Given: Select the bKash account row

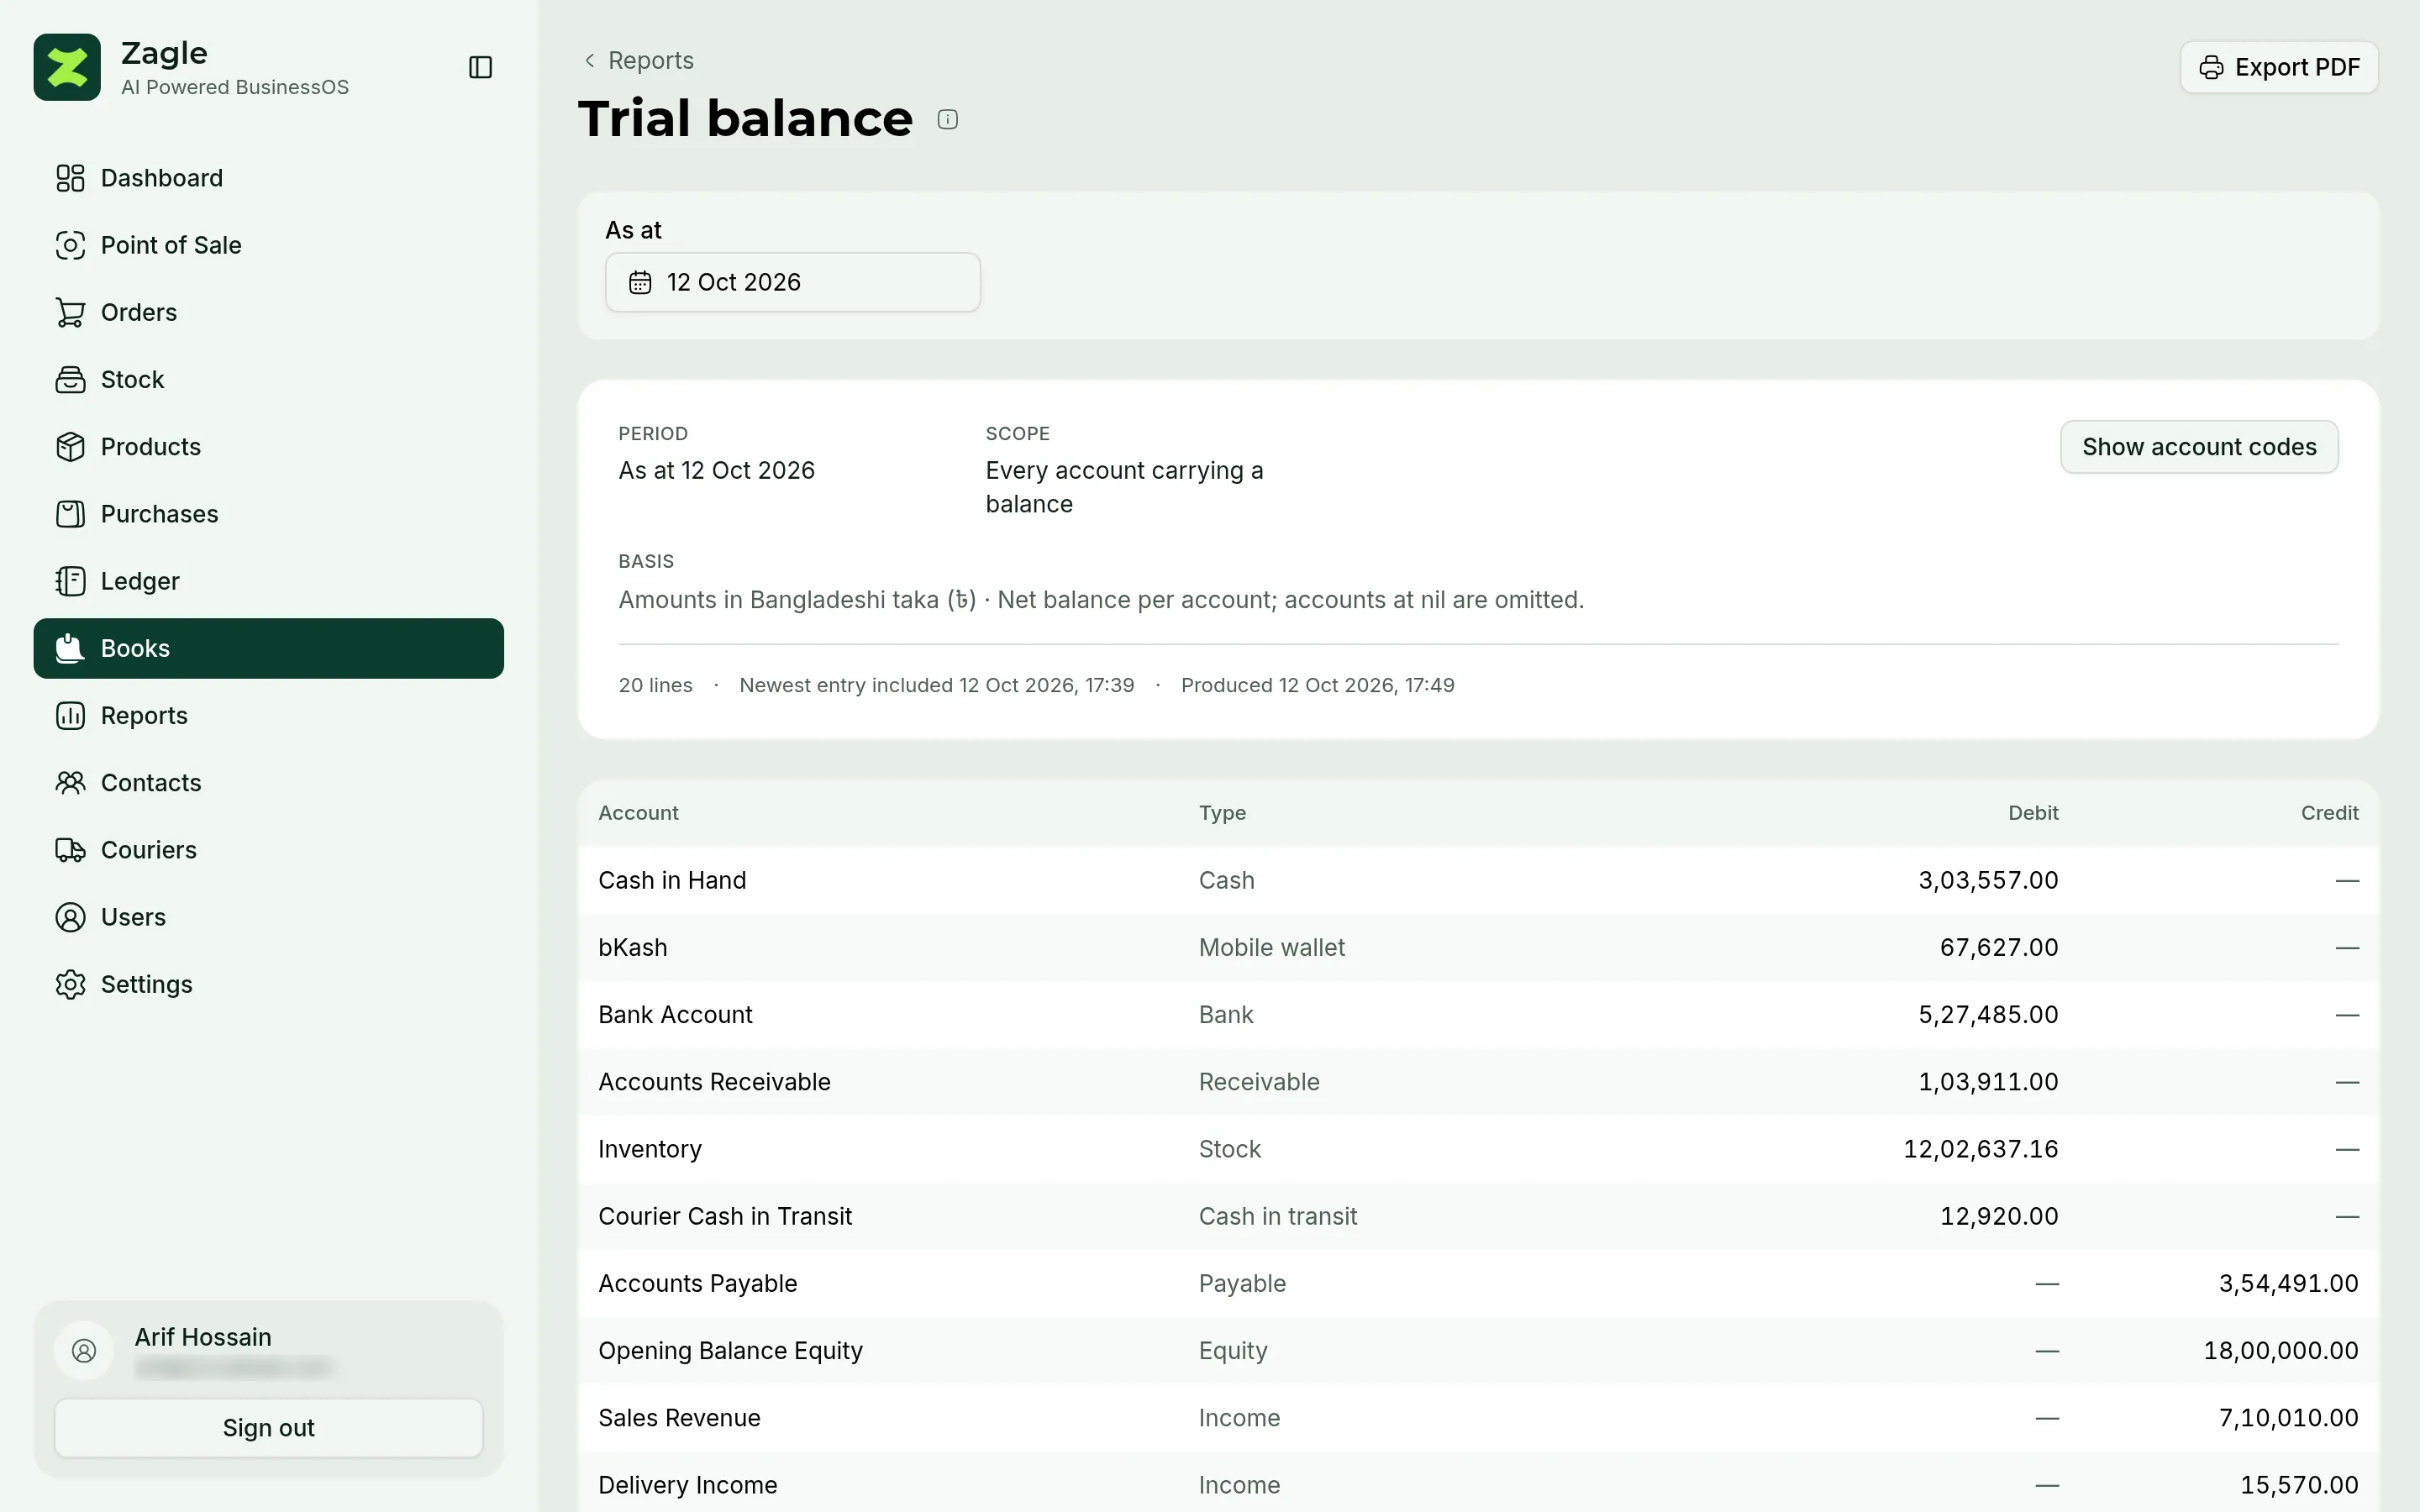Looking at the screenshot, I should pyautogui.click(x=1478, y=947).
